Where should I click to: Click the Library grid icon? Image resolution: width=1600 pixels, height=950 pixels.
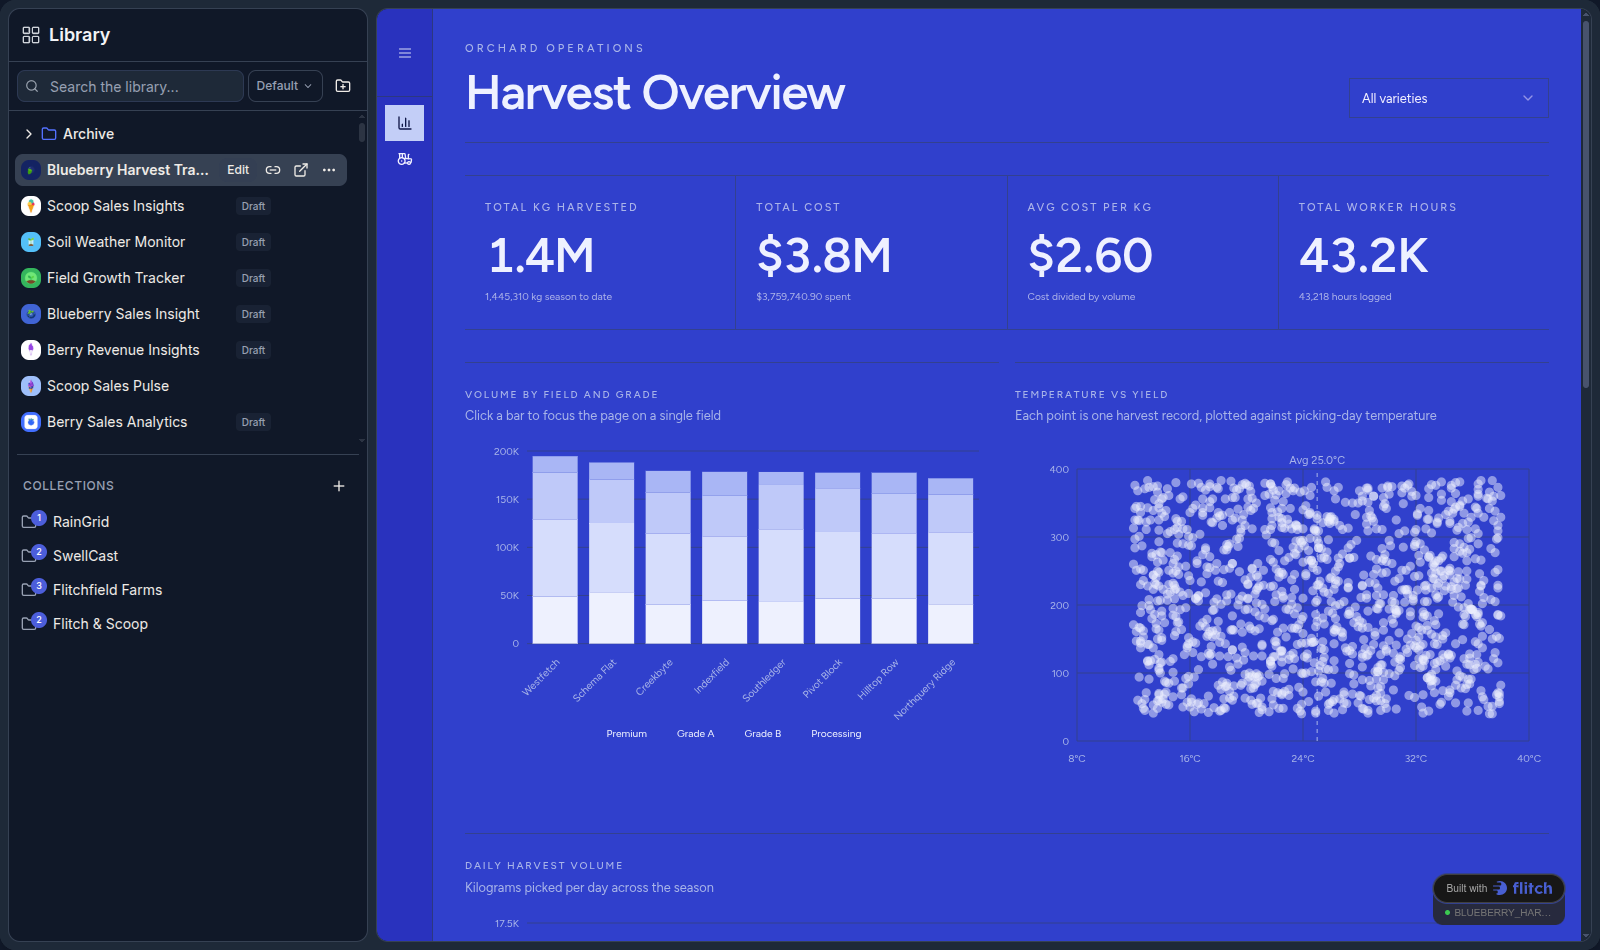(x=31, y=35)
